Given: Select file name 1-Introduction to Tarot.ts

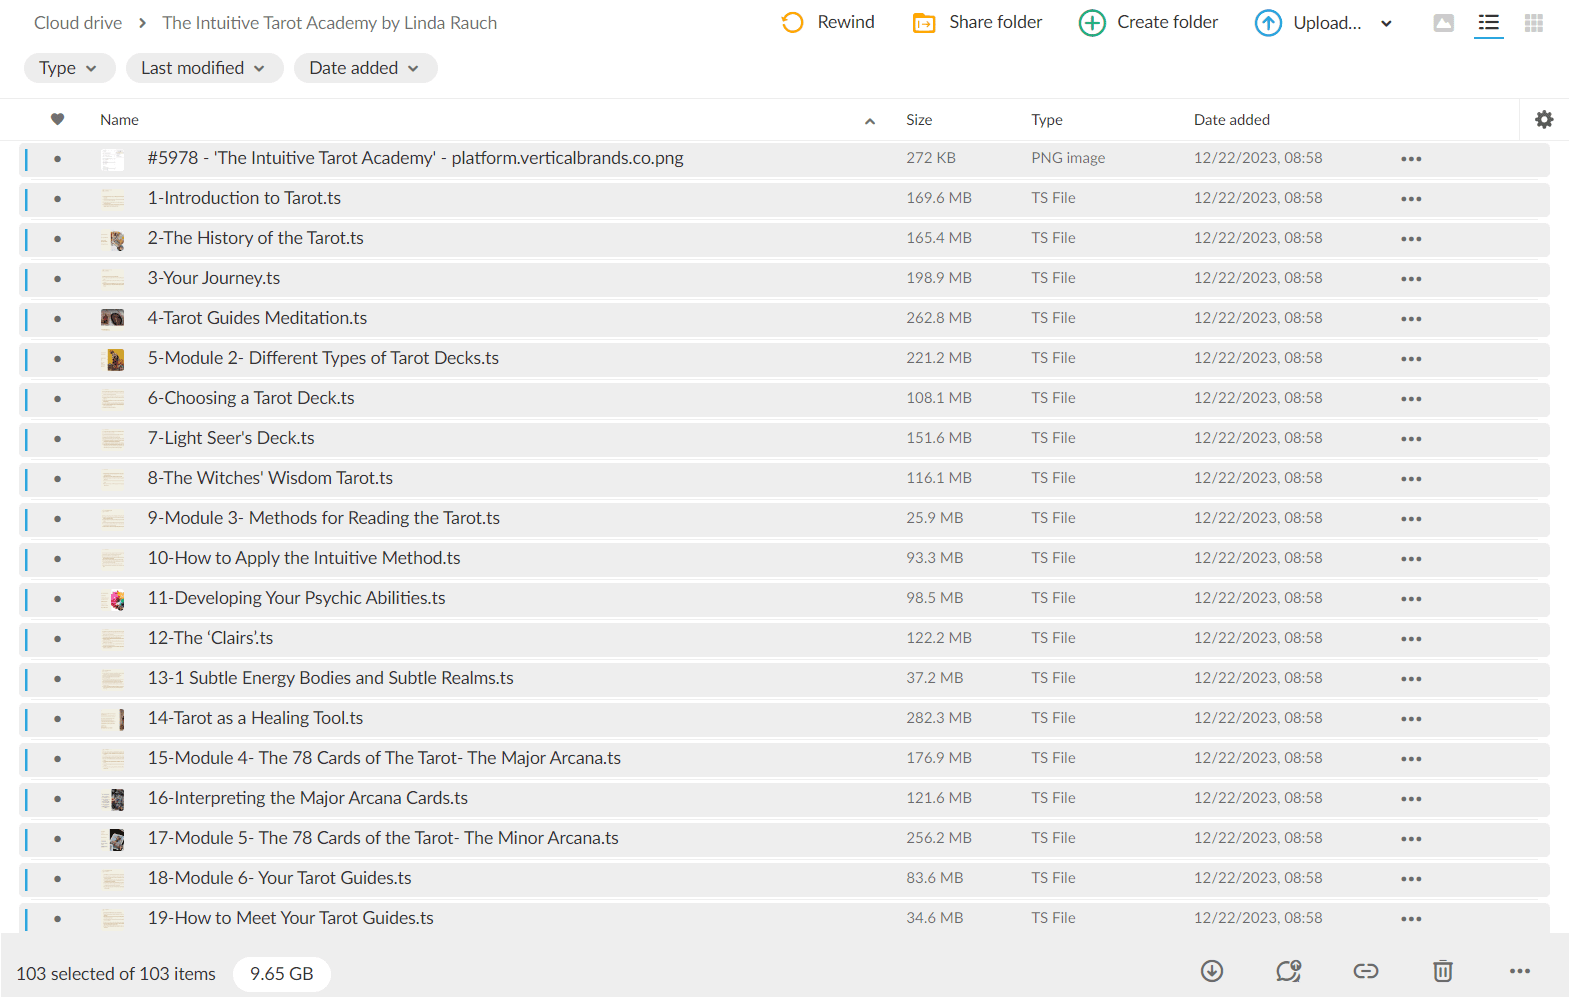Looking at the screenshot, I should (x=244, y=198).
